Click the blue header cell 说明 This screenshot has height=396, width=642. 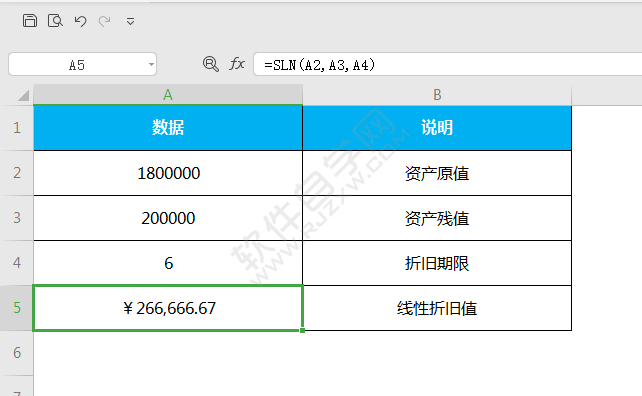pyautogui.click(x=437, y=128)
